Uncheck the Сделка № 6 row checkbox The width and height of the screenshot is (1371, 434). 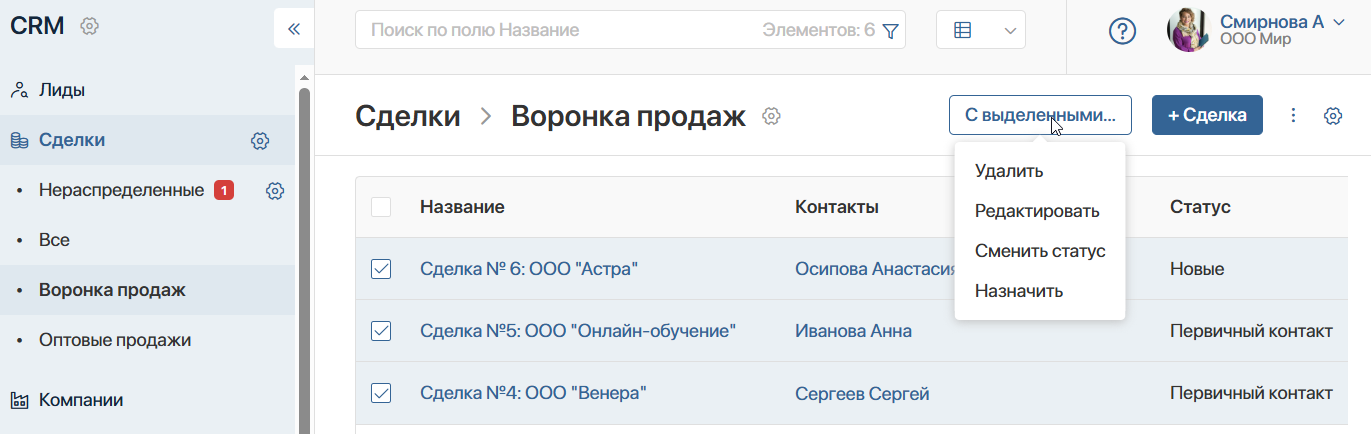tap(381, 269)
